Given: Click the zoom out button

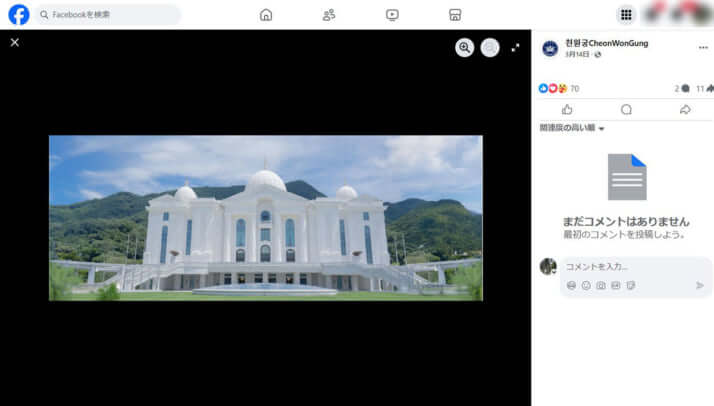Looking at the screenshot, I should (490, 47).
